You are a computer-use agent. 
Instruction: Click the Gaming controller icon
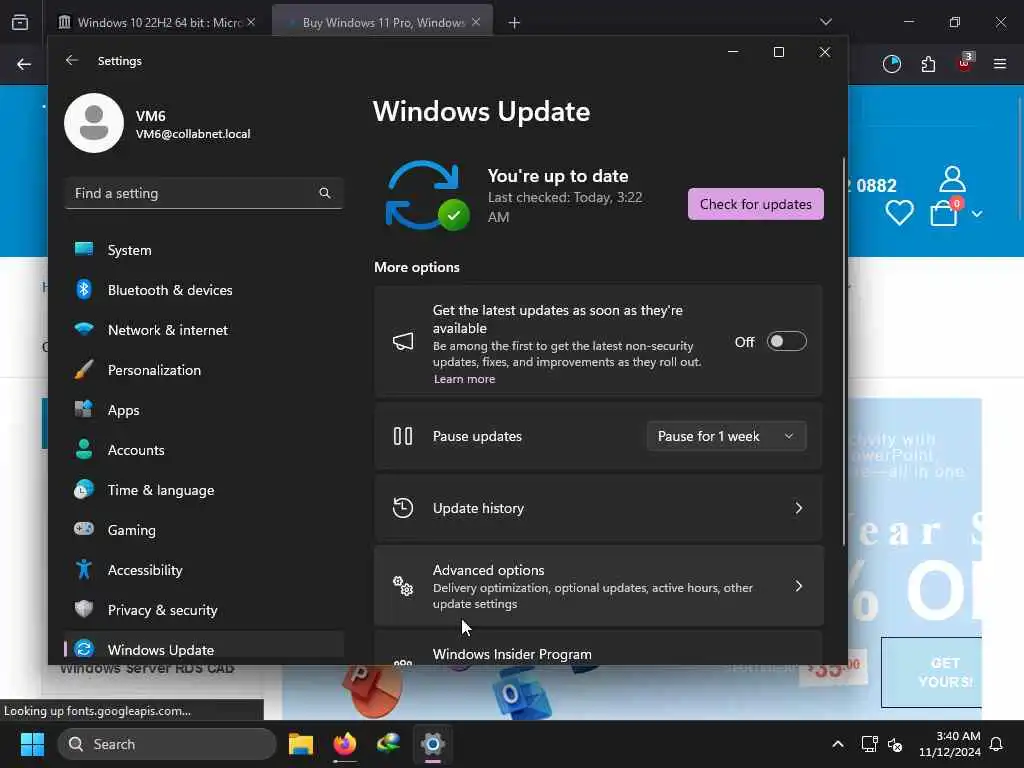click(84, 529)
